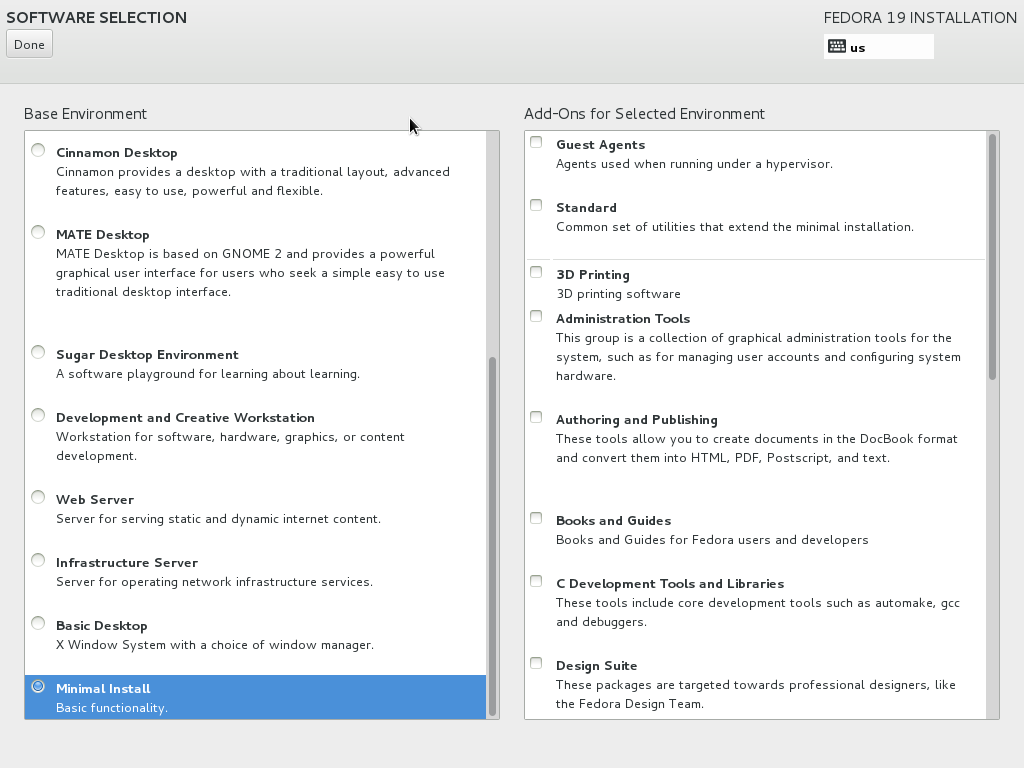Pick Development and Creative Workstation
Image resolution: width=1024 pixels, height=768 pixels.
[37, 414]
